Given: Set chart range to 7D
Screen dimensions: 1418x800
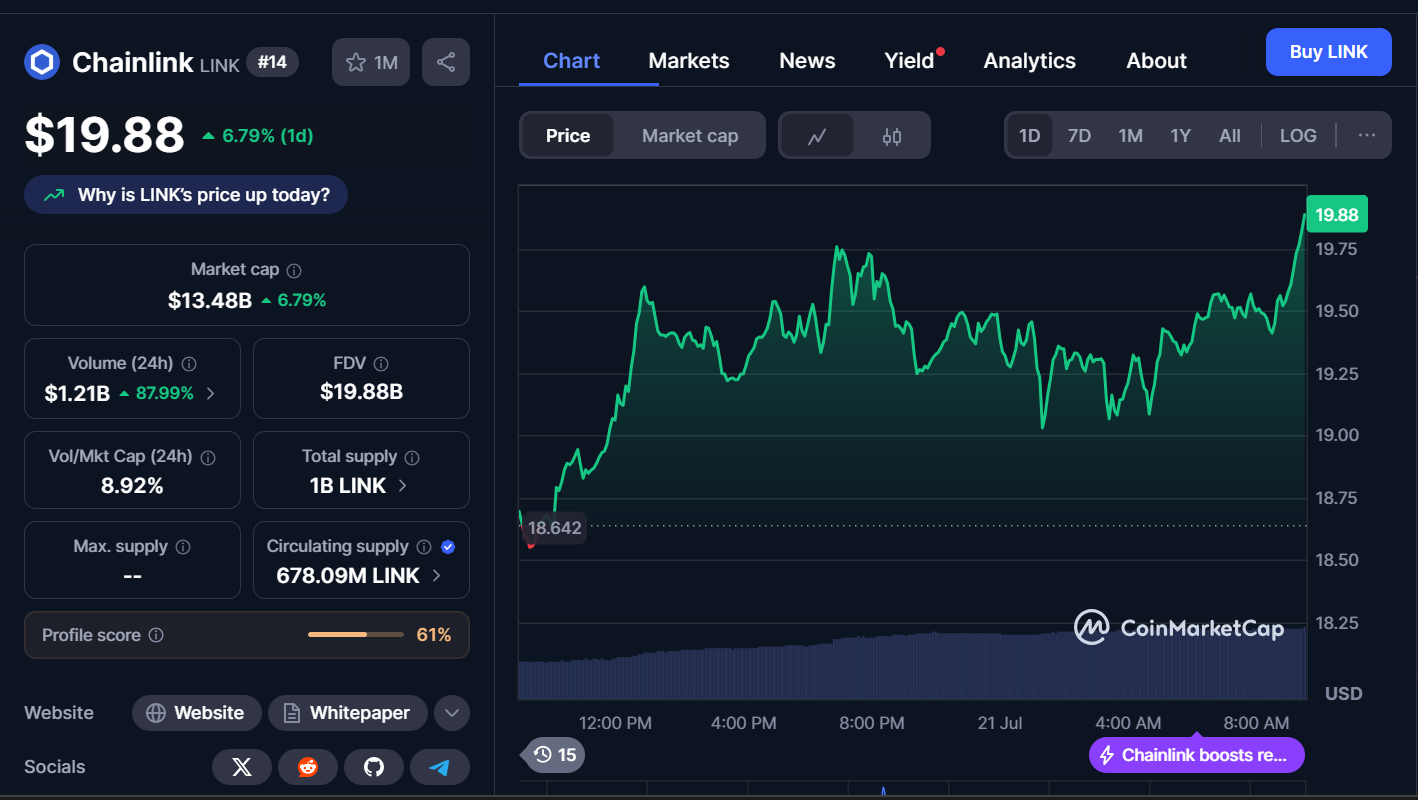Looking at the screenshot, I should (x=1079, y=136).
